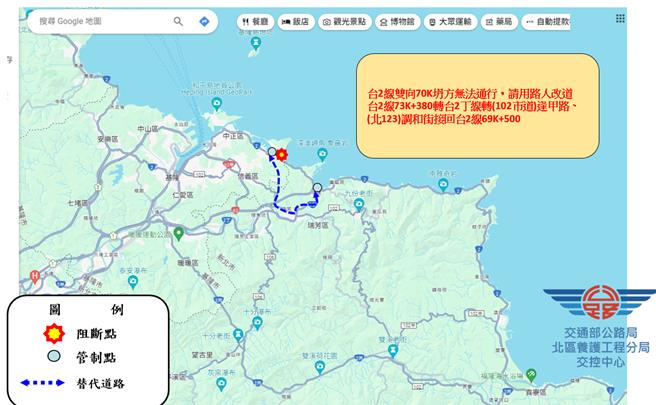Click the magnifier search icon
This screenshot has height=405, width=656.
pyautogui.click(x=178, y=21)
